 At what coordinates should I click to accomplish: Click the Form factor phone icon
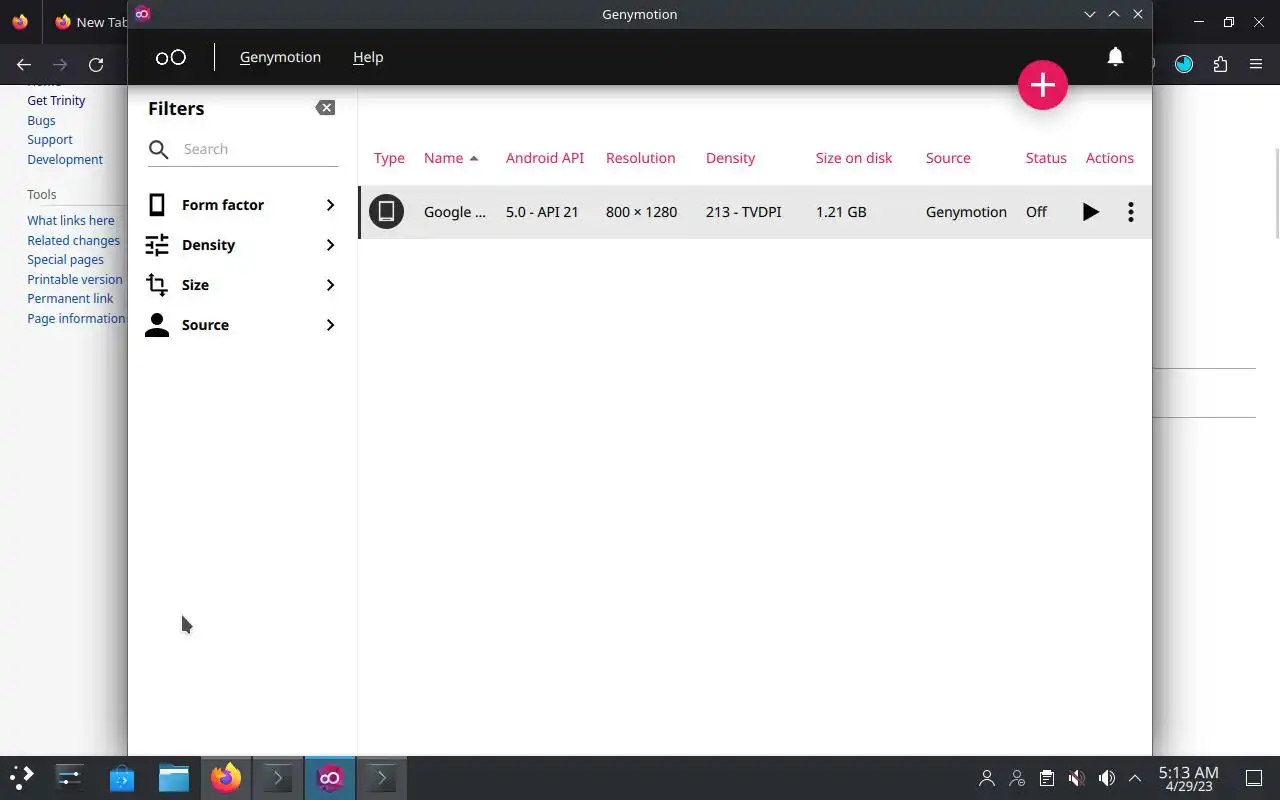click(157, 205)
